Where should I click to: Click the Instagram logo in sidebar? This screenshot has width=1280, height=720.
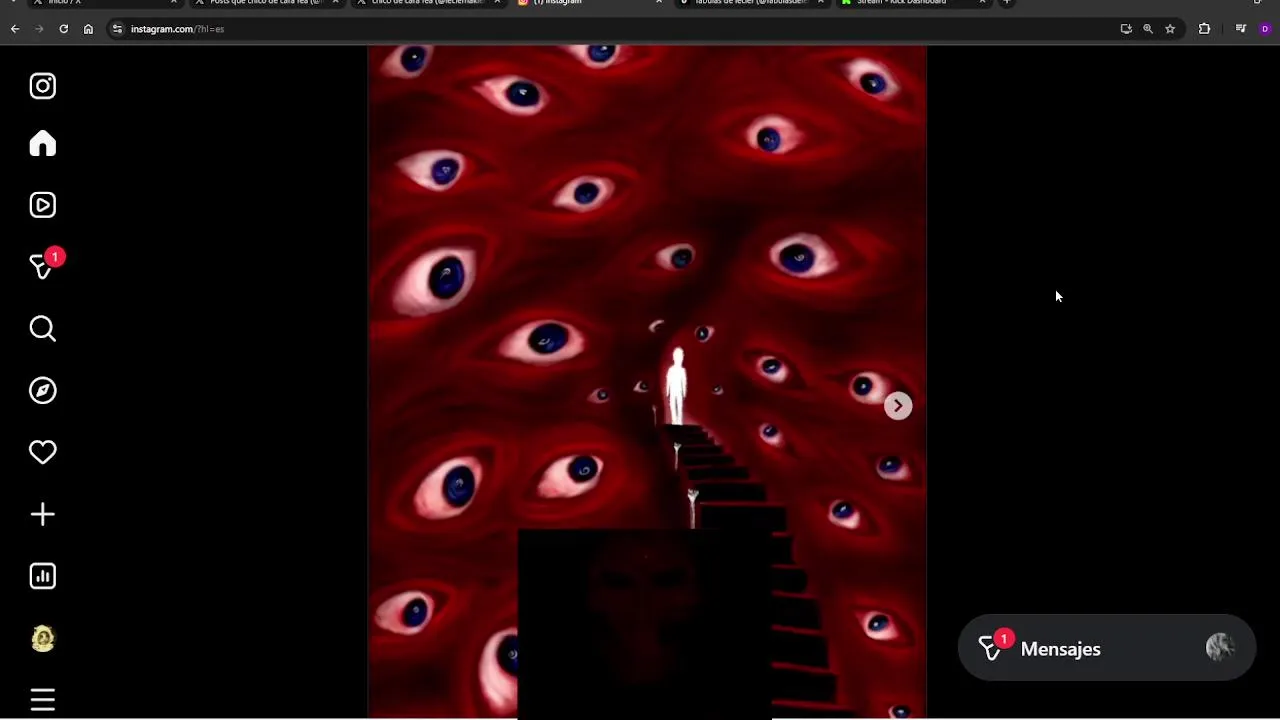click(x=43, y=86)
